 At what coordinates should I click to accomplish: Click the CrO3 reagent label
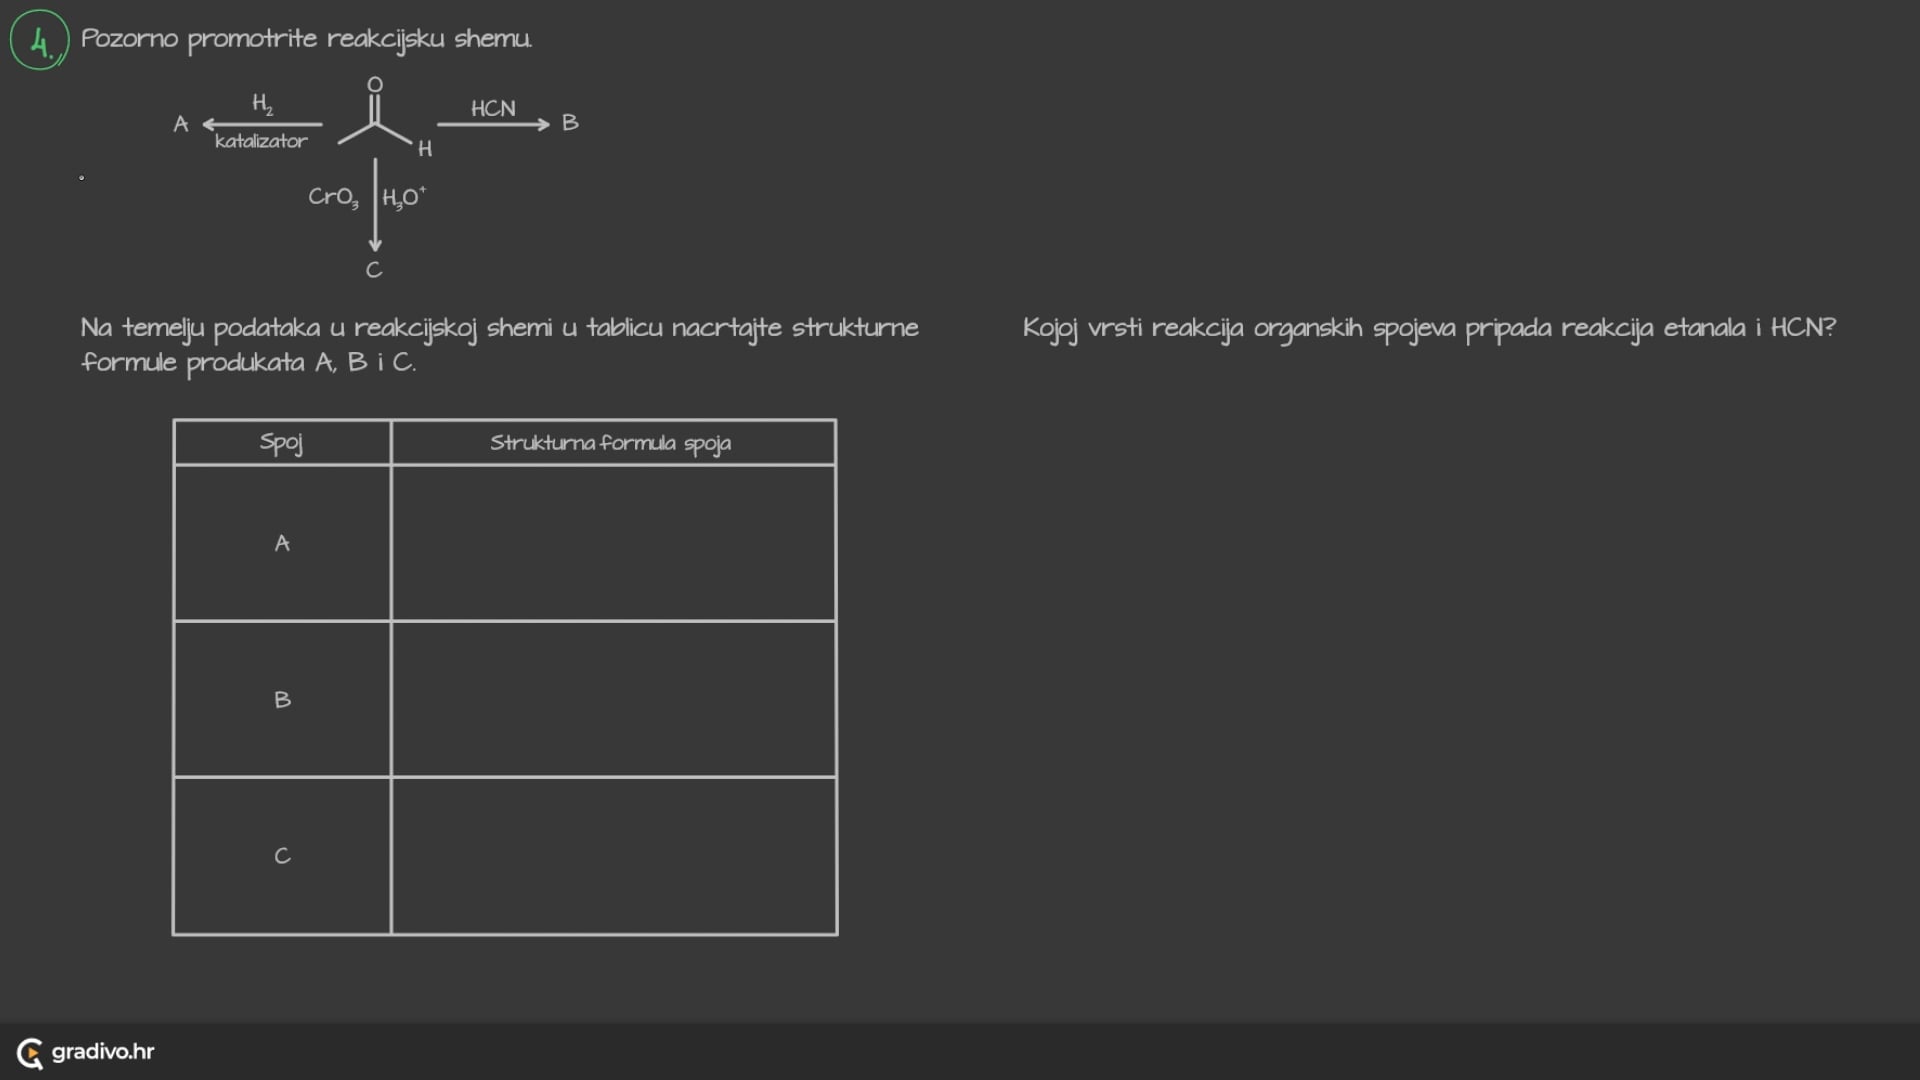tap(333, 197)
